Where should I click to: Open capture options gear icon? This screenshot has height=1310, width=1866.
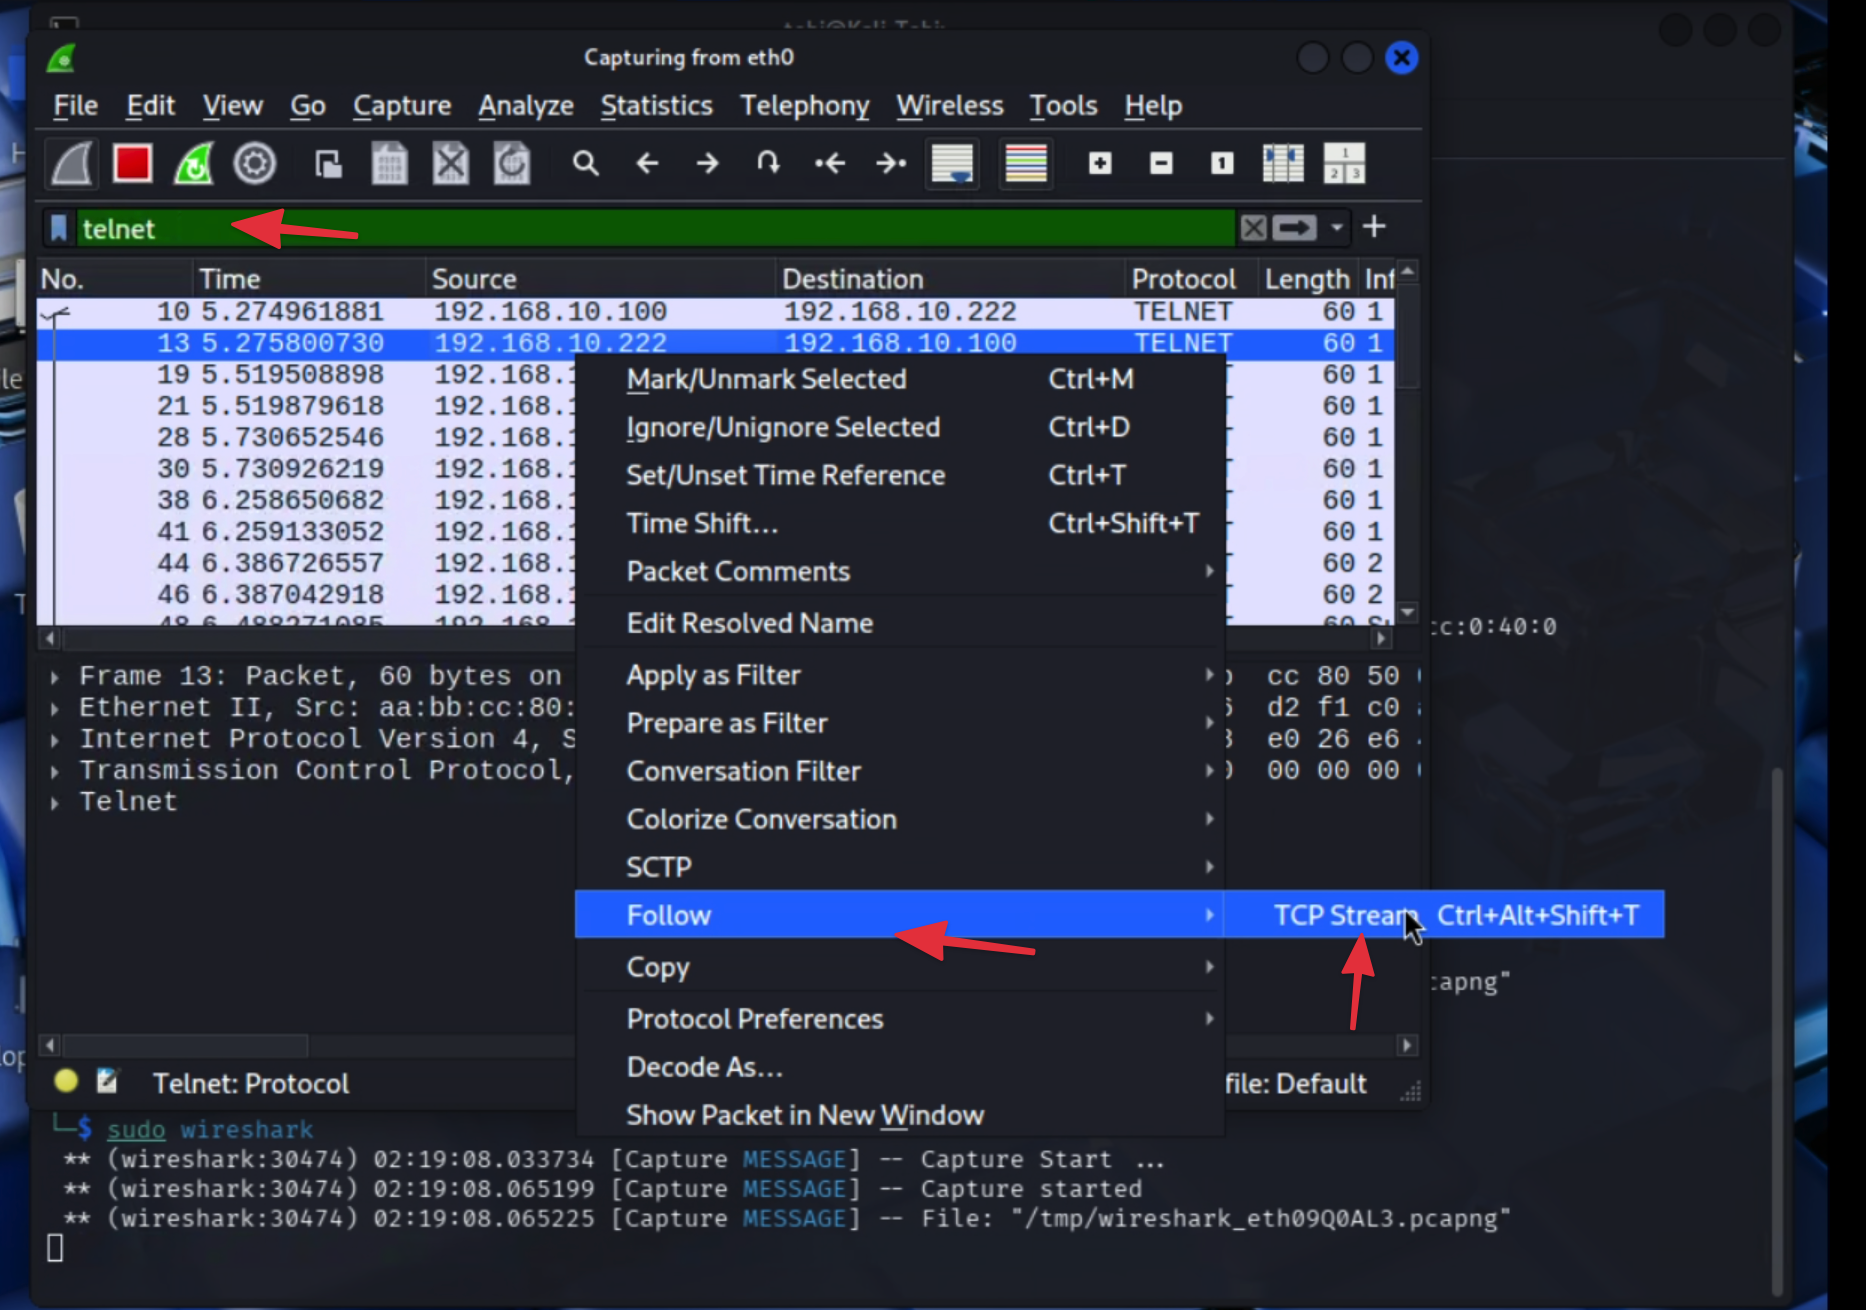tap(254, 163)
